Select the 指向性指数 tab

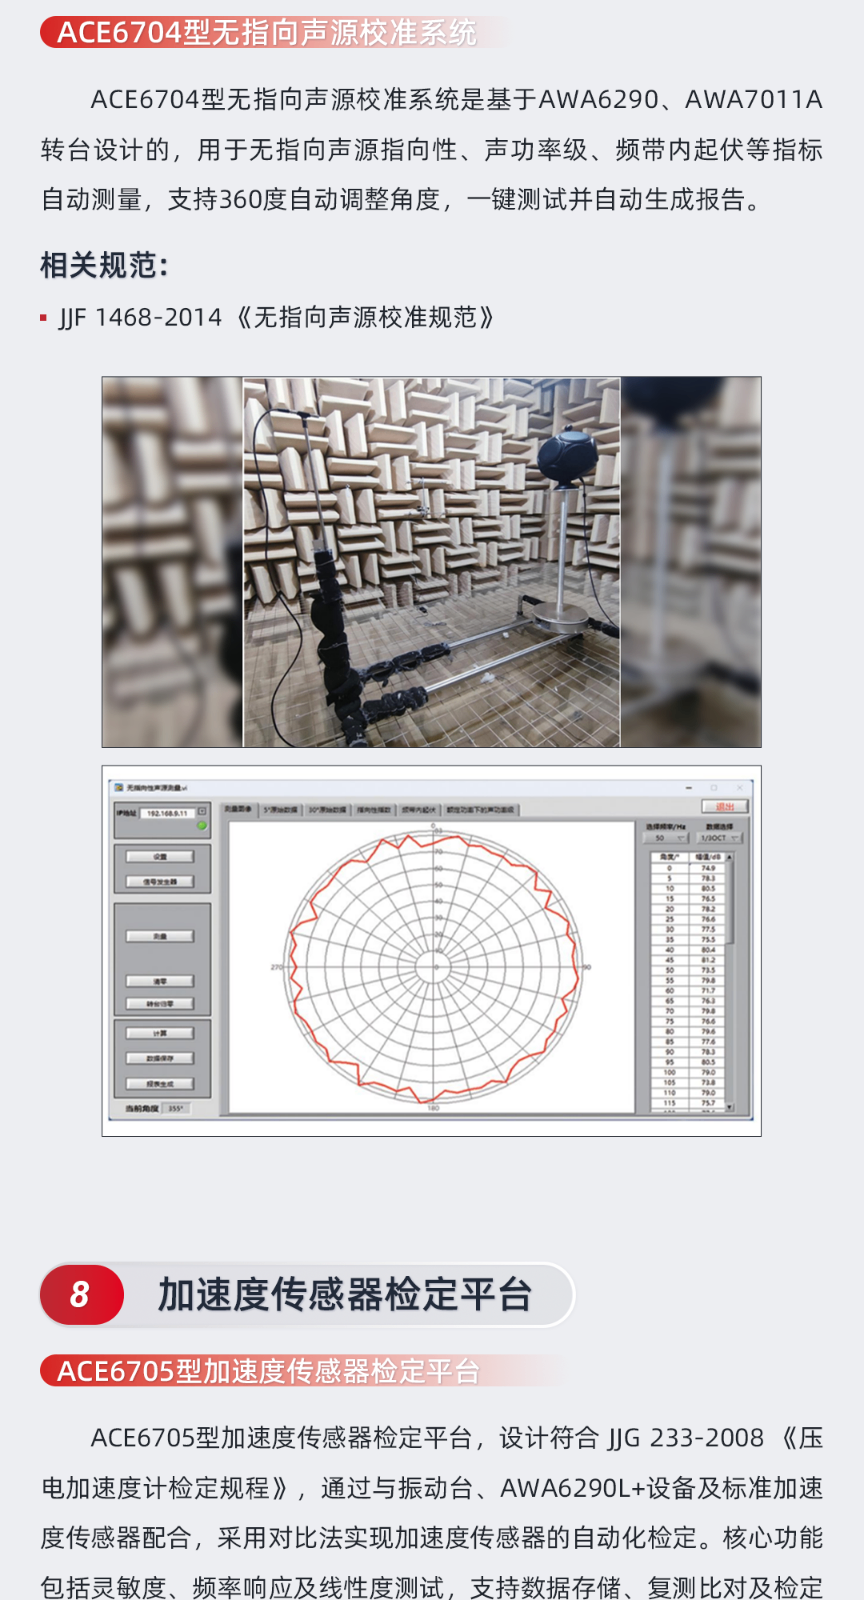375,810
